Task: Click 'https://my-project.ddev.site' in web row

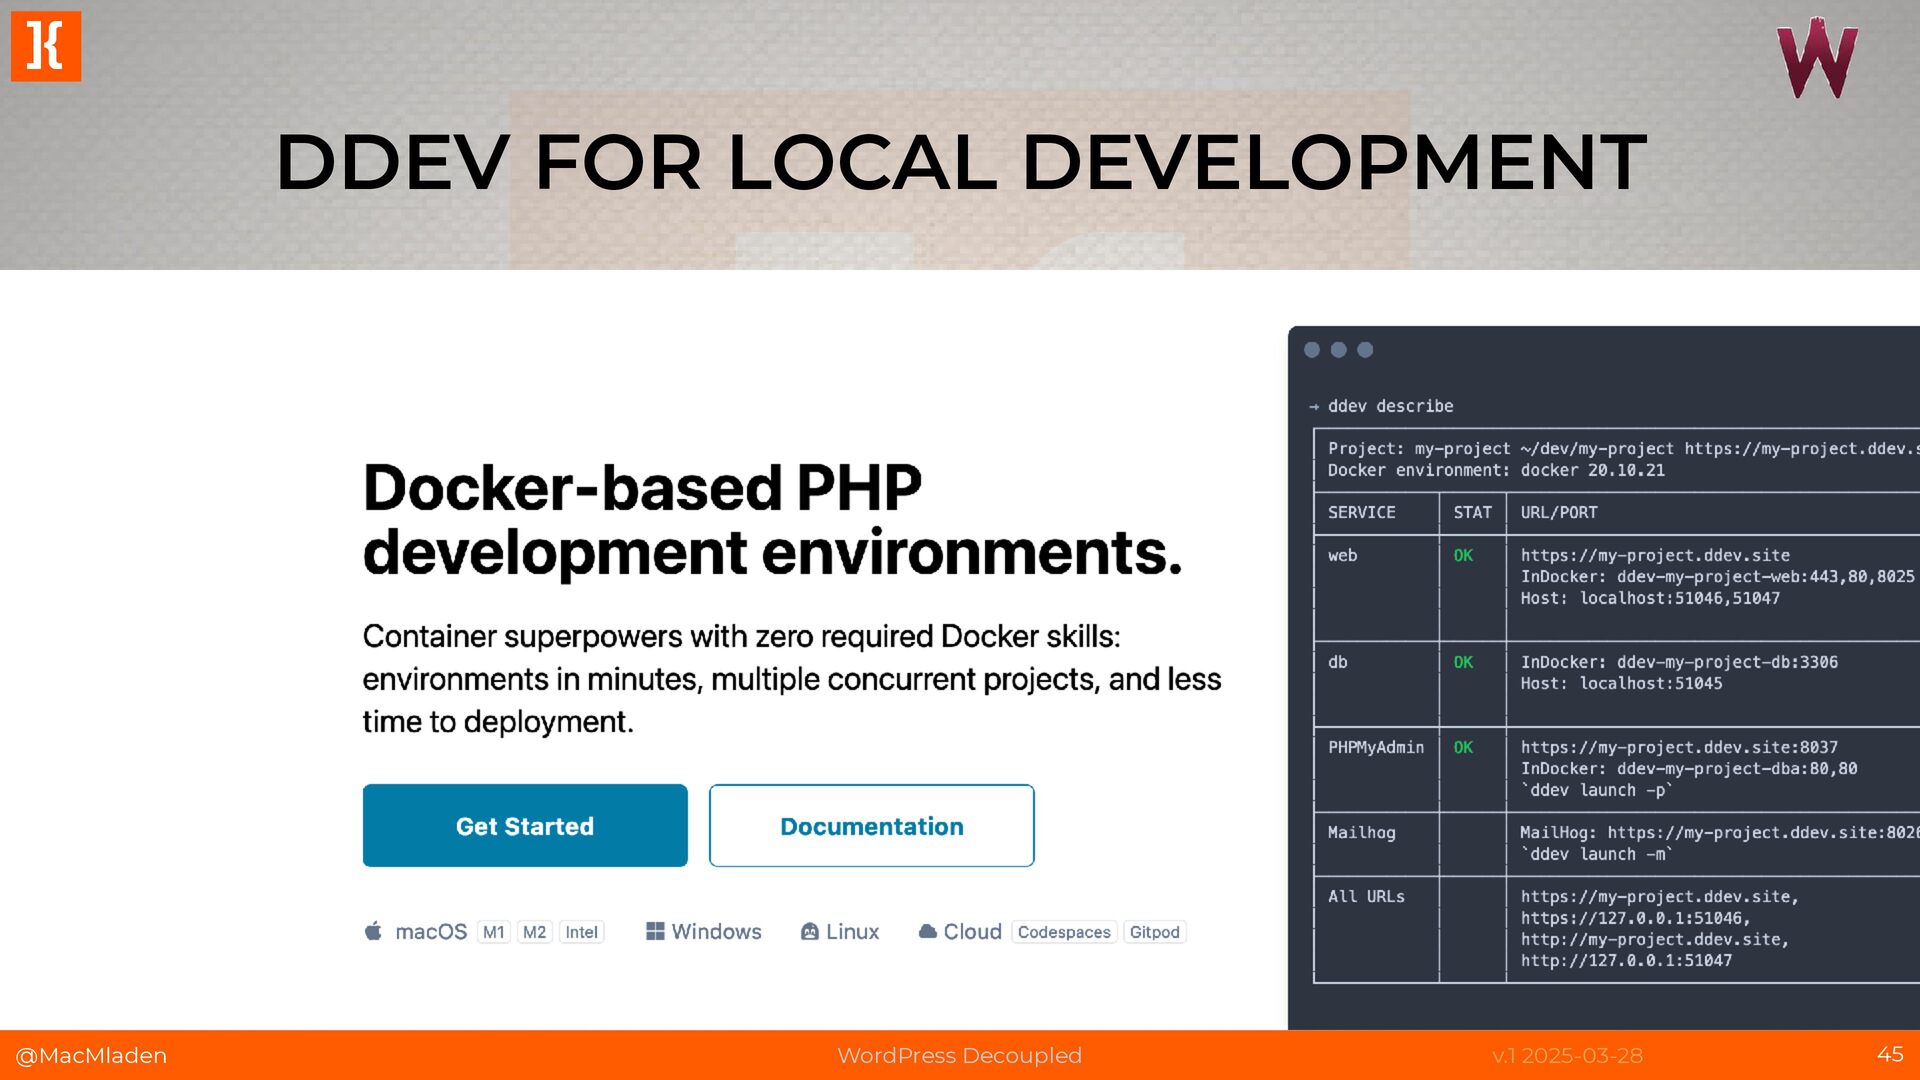Action: 1655,555
